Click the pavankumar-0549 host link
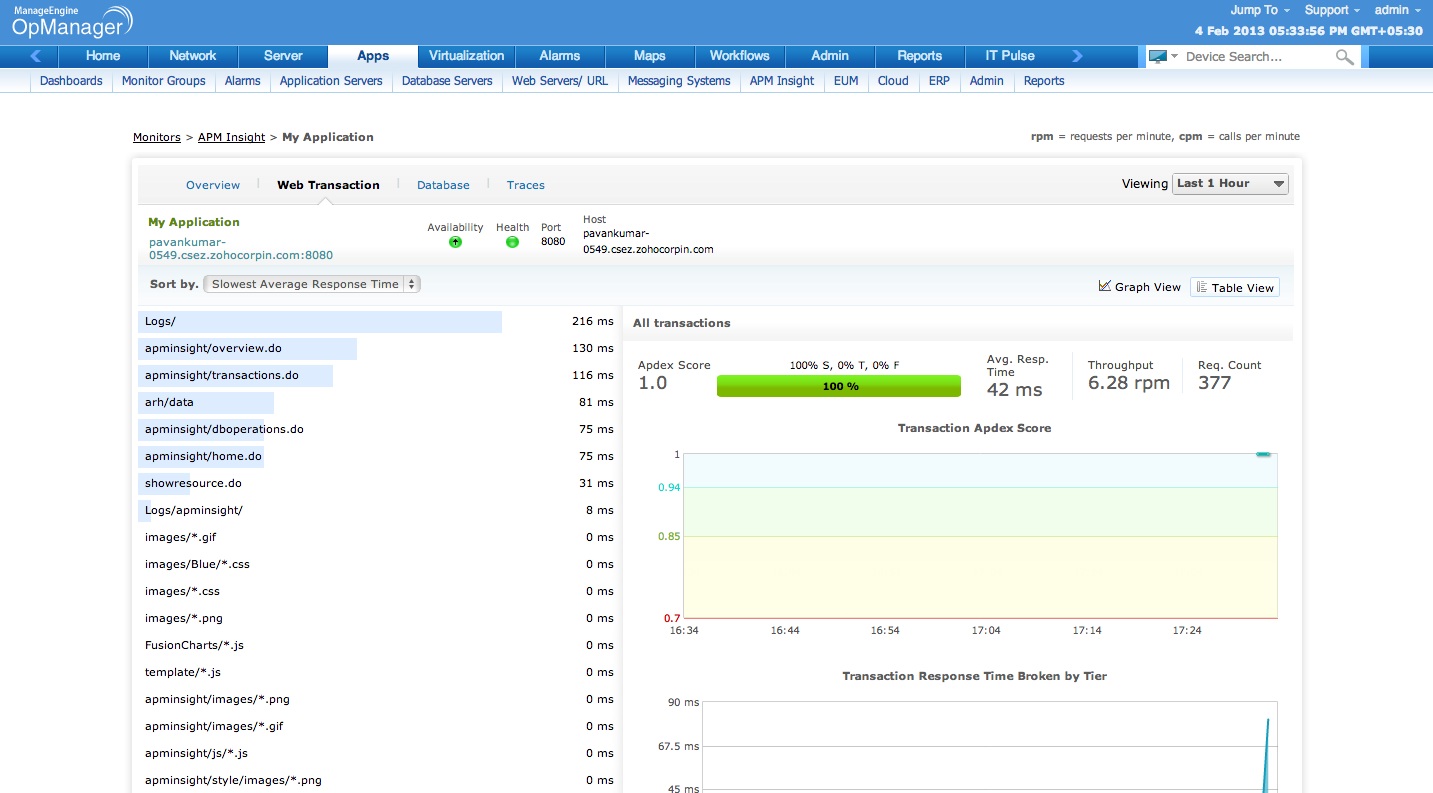1433x793 pixels. click(241, 248)
